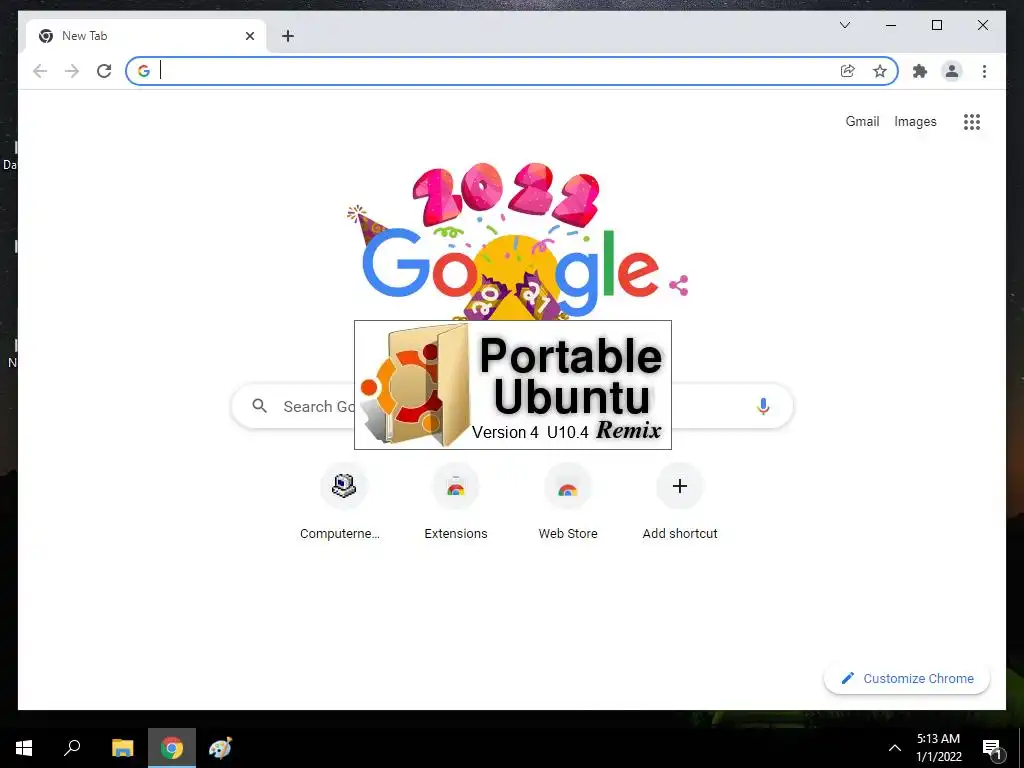Open the Windows Start menu
This screenshot has height=768, width=1024.
click(x=24, y=748)
